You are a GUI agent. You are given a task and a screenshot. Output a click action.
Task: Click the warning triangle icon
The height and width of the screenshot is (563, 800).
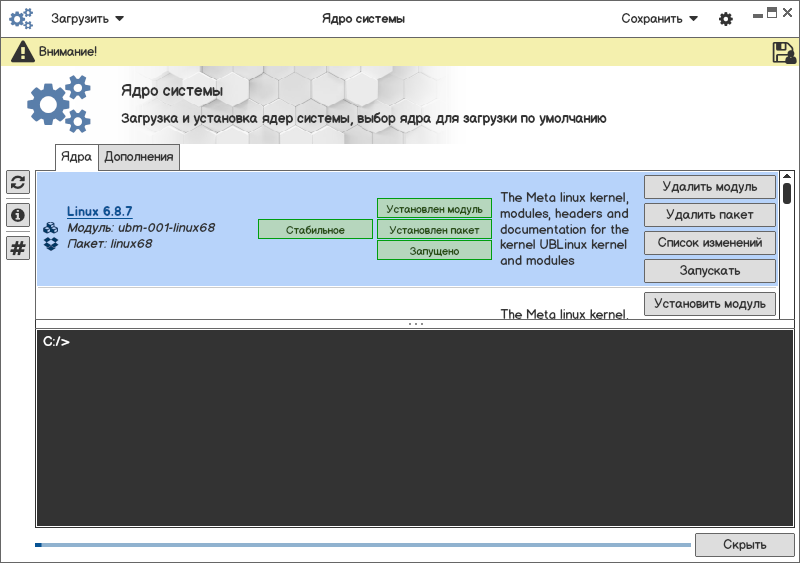(x=22, y=52)
